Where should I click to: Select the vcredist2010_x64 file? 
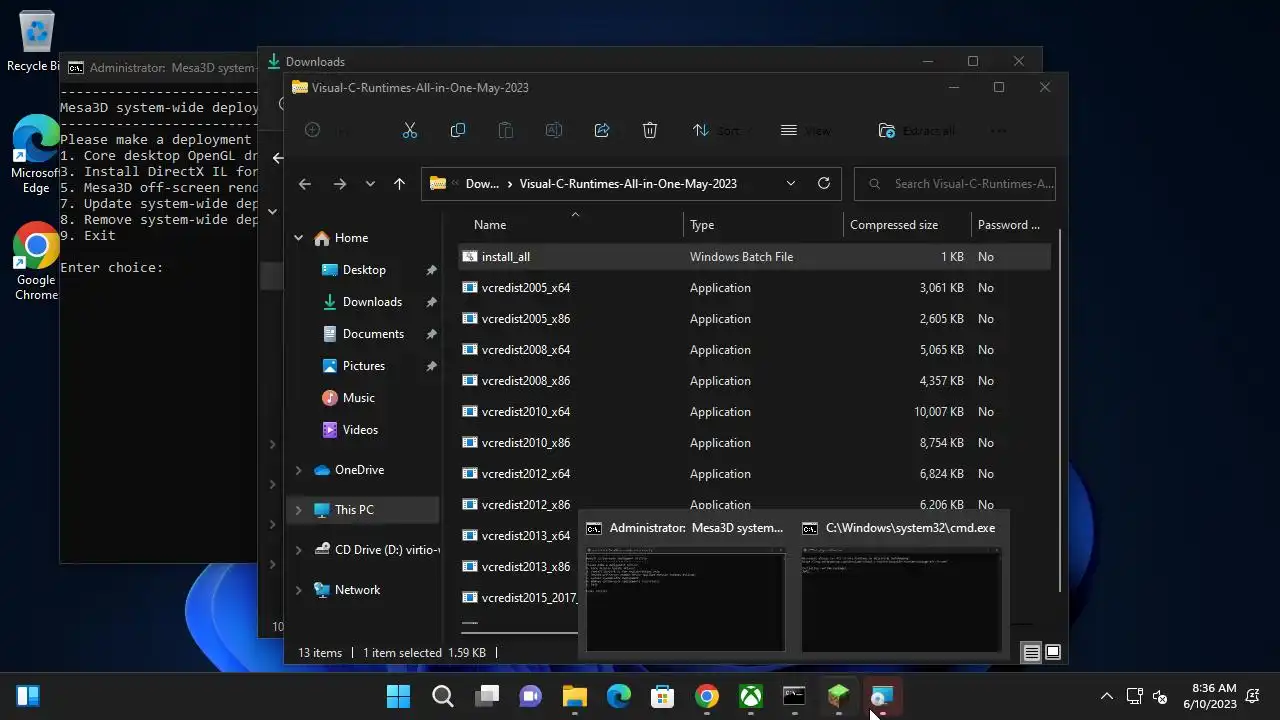pyautogui.click(x=754, y=412)
